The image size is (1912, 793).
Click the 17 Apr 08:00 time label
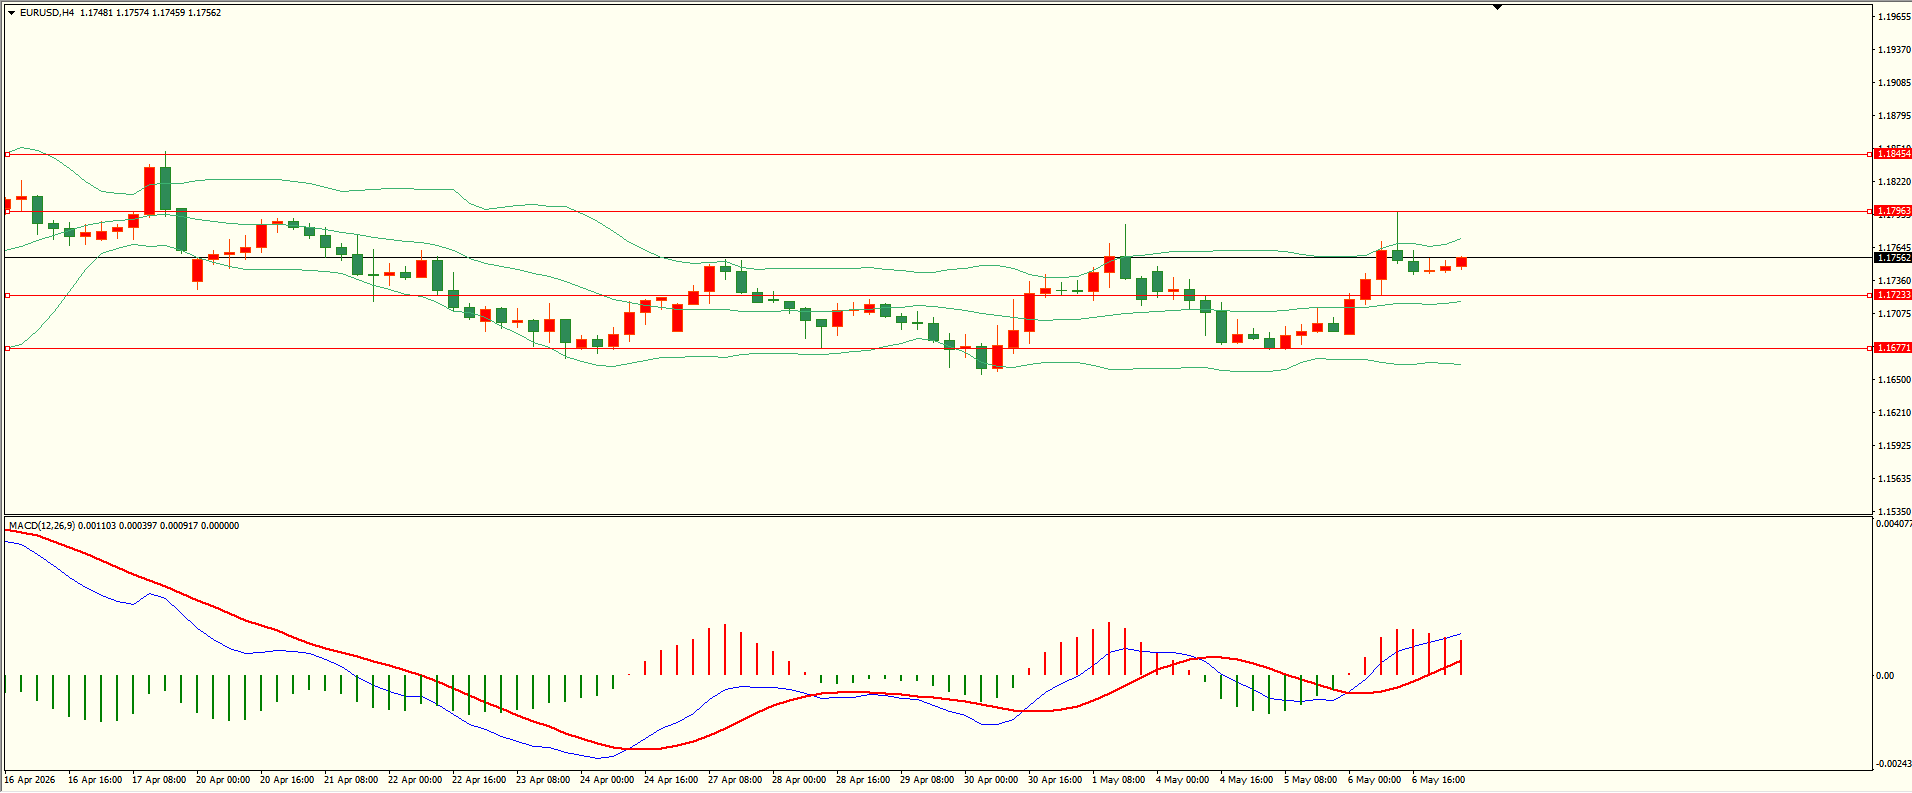coord(159,780)
